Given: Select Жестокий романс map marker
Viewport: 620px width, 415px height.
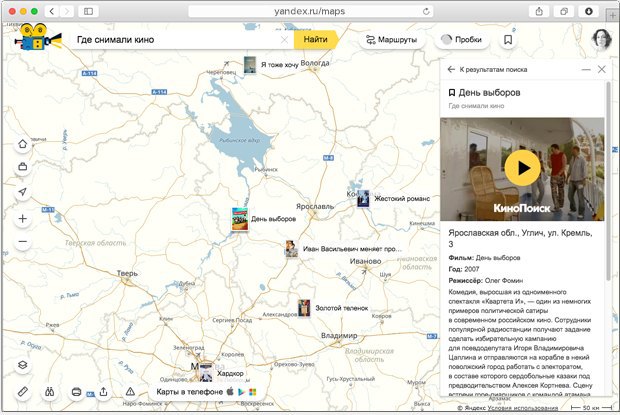Looking at the screenshot, I should click(363, 199).
